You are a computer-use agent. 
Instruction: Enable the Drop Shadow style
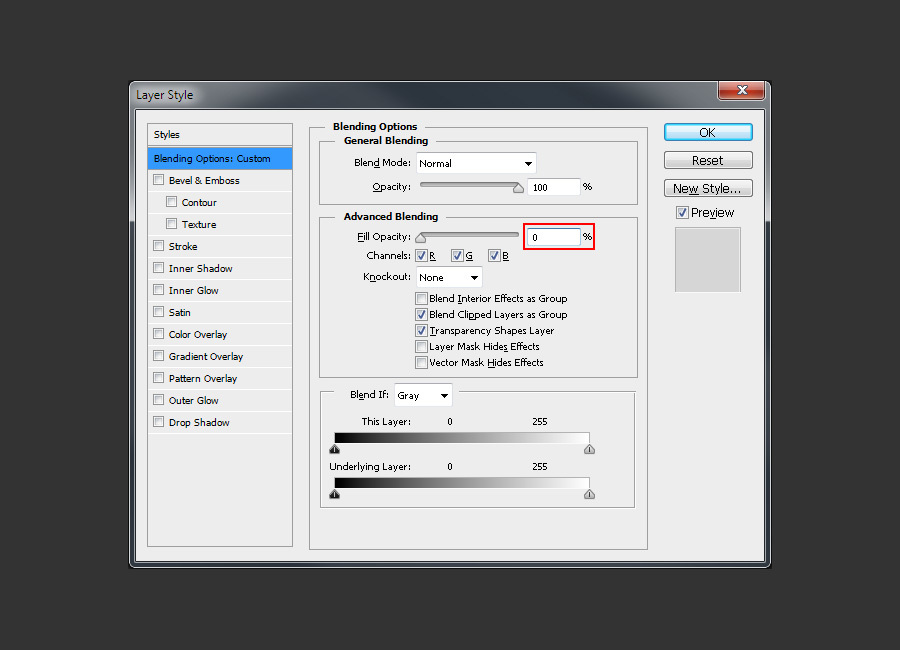pyautogui.click(x=157, y=422)
